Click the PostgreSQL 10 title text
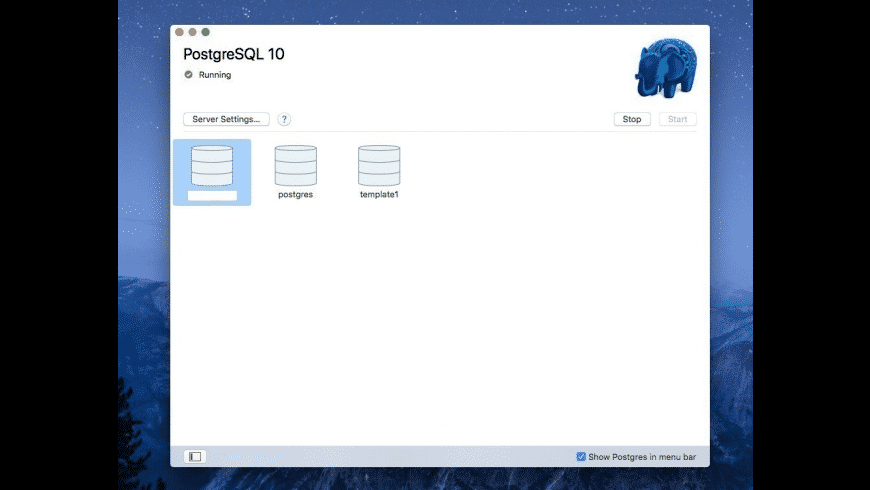 coord(234,54)
